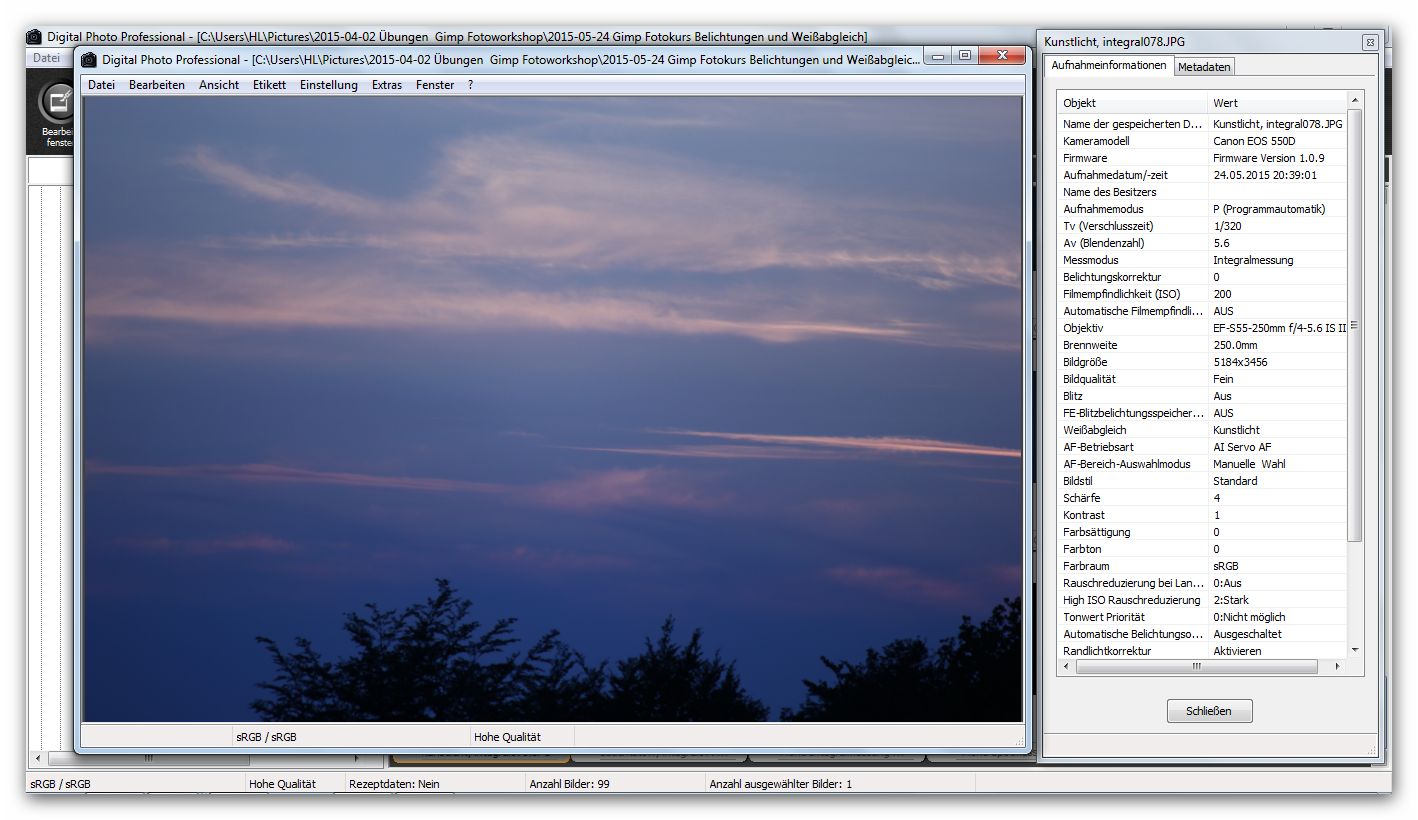Image resolution: width=1418 pixels, height=820 pixels.
Task: Click the camera icon in front window title bar
Action: pyautogui.click(x=89, y=60)
